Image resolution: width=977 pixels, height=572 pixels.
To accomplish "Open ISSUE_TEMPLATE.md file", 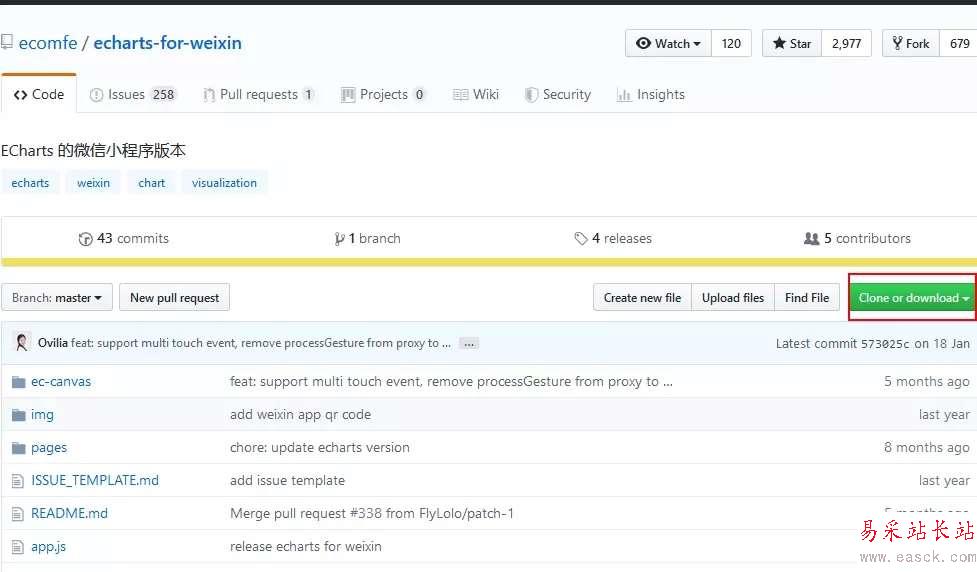I will [95, 480].
